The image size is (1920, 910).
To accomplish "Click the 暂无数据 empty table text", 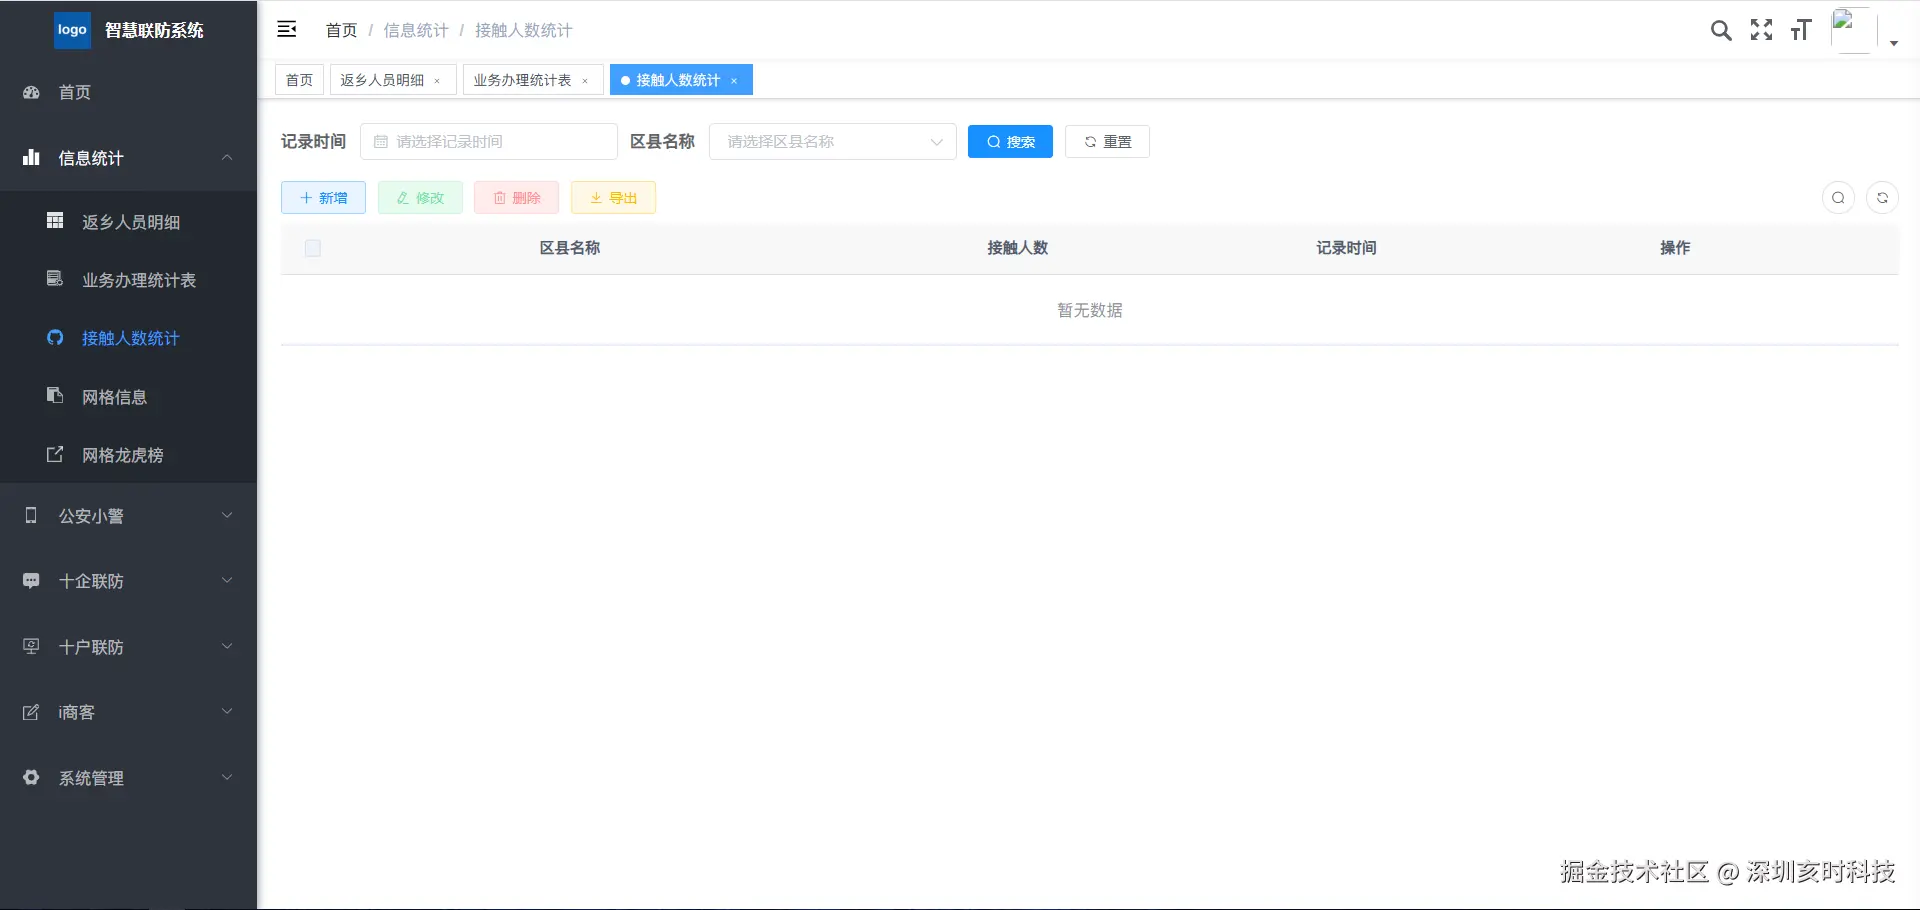I will [1090, 311].
